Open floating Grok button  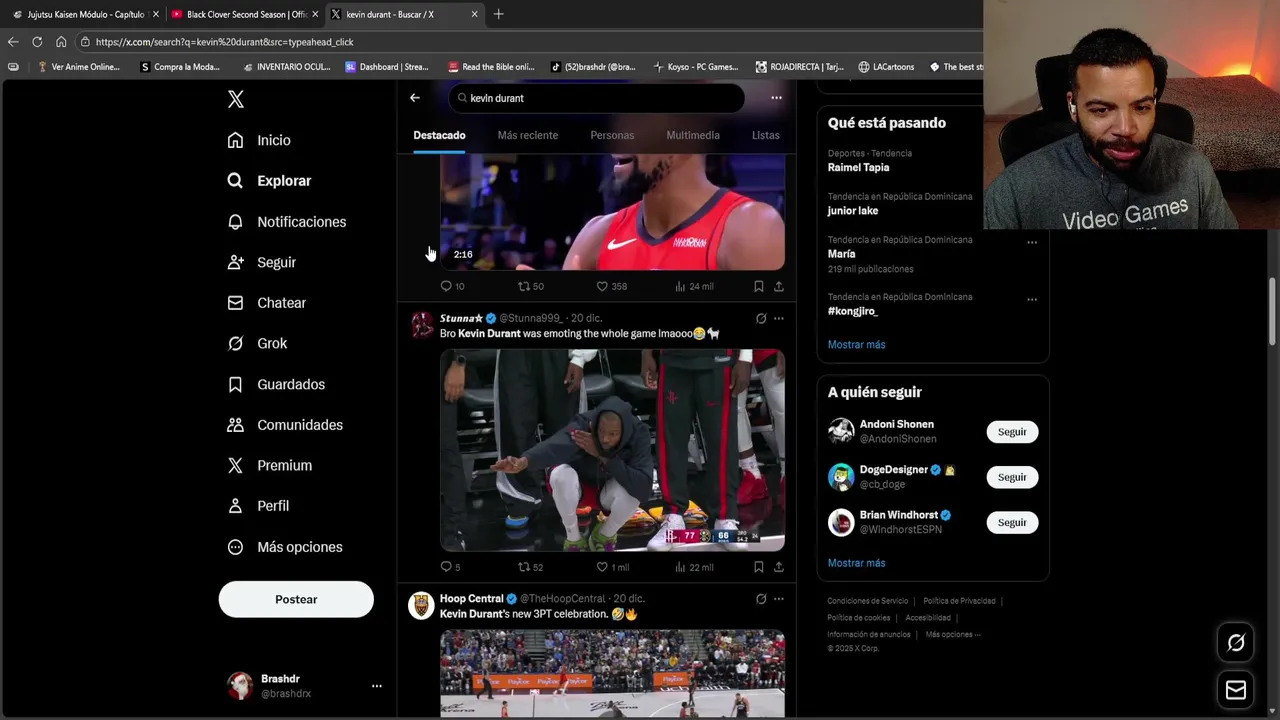coord(1236,643)
